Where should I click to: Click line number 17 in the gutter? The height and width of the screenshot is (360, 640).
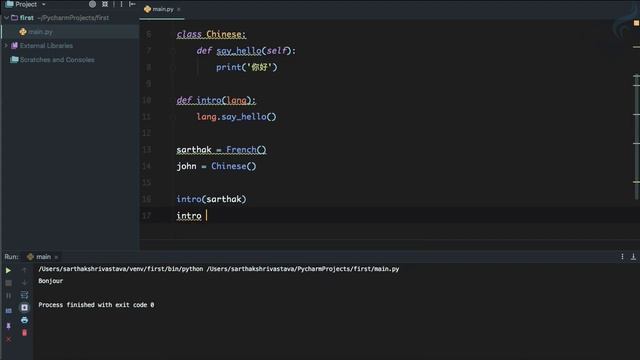pyautogui.click(x=147, y=216)
